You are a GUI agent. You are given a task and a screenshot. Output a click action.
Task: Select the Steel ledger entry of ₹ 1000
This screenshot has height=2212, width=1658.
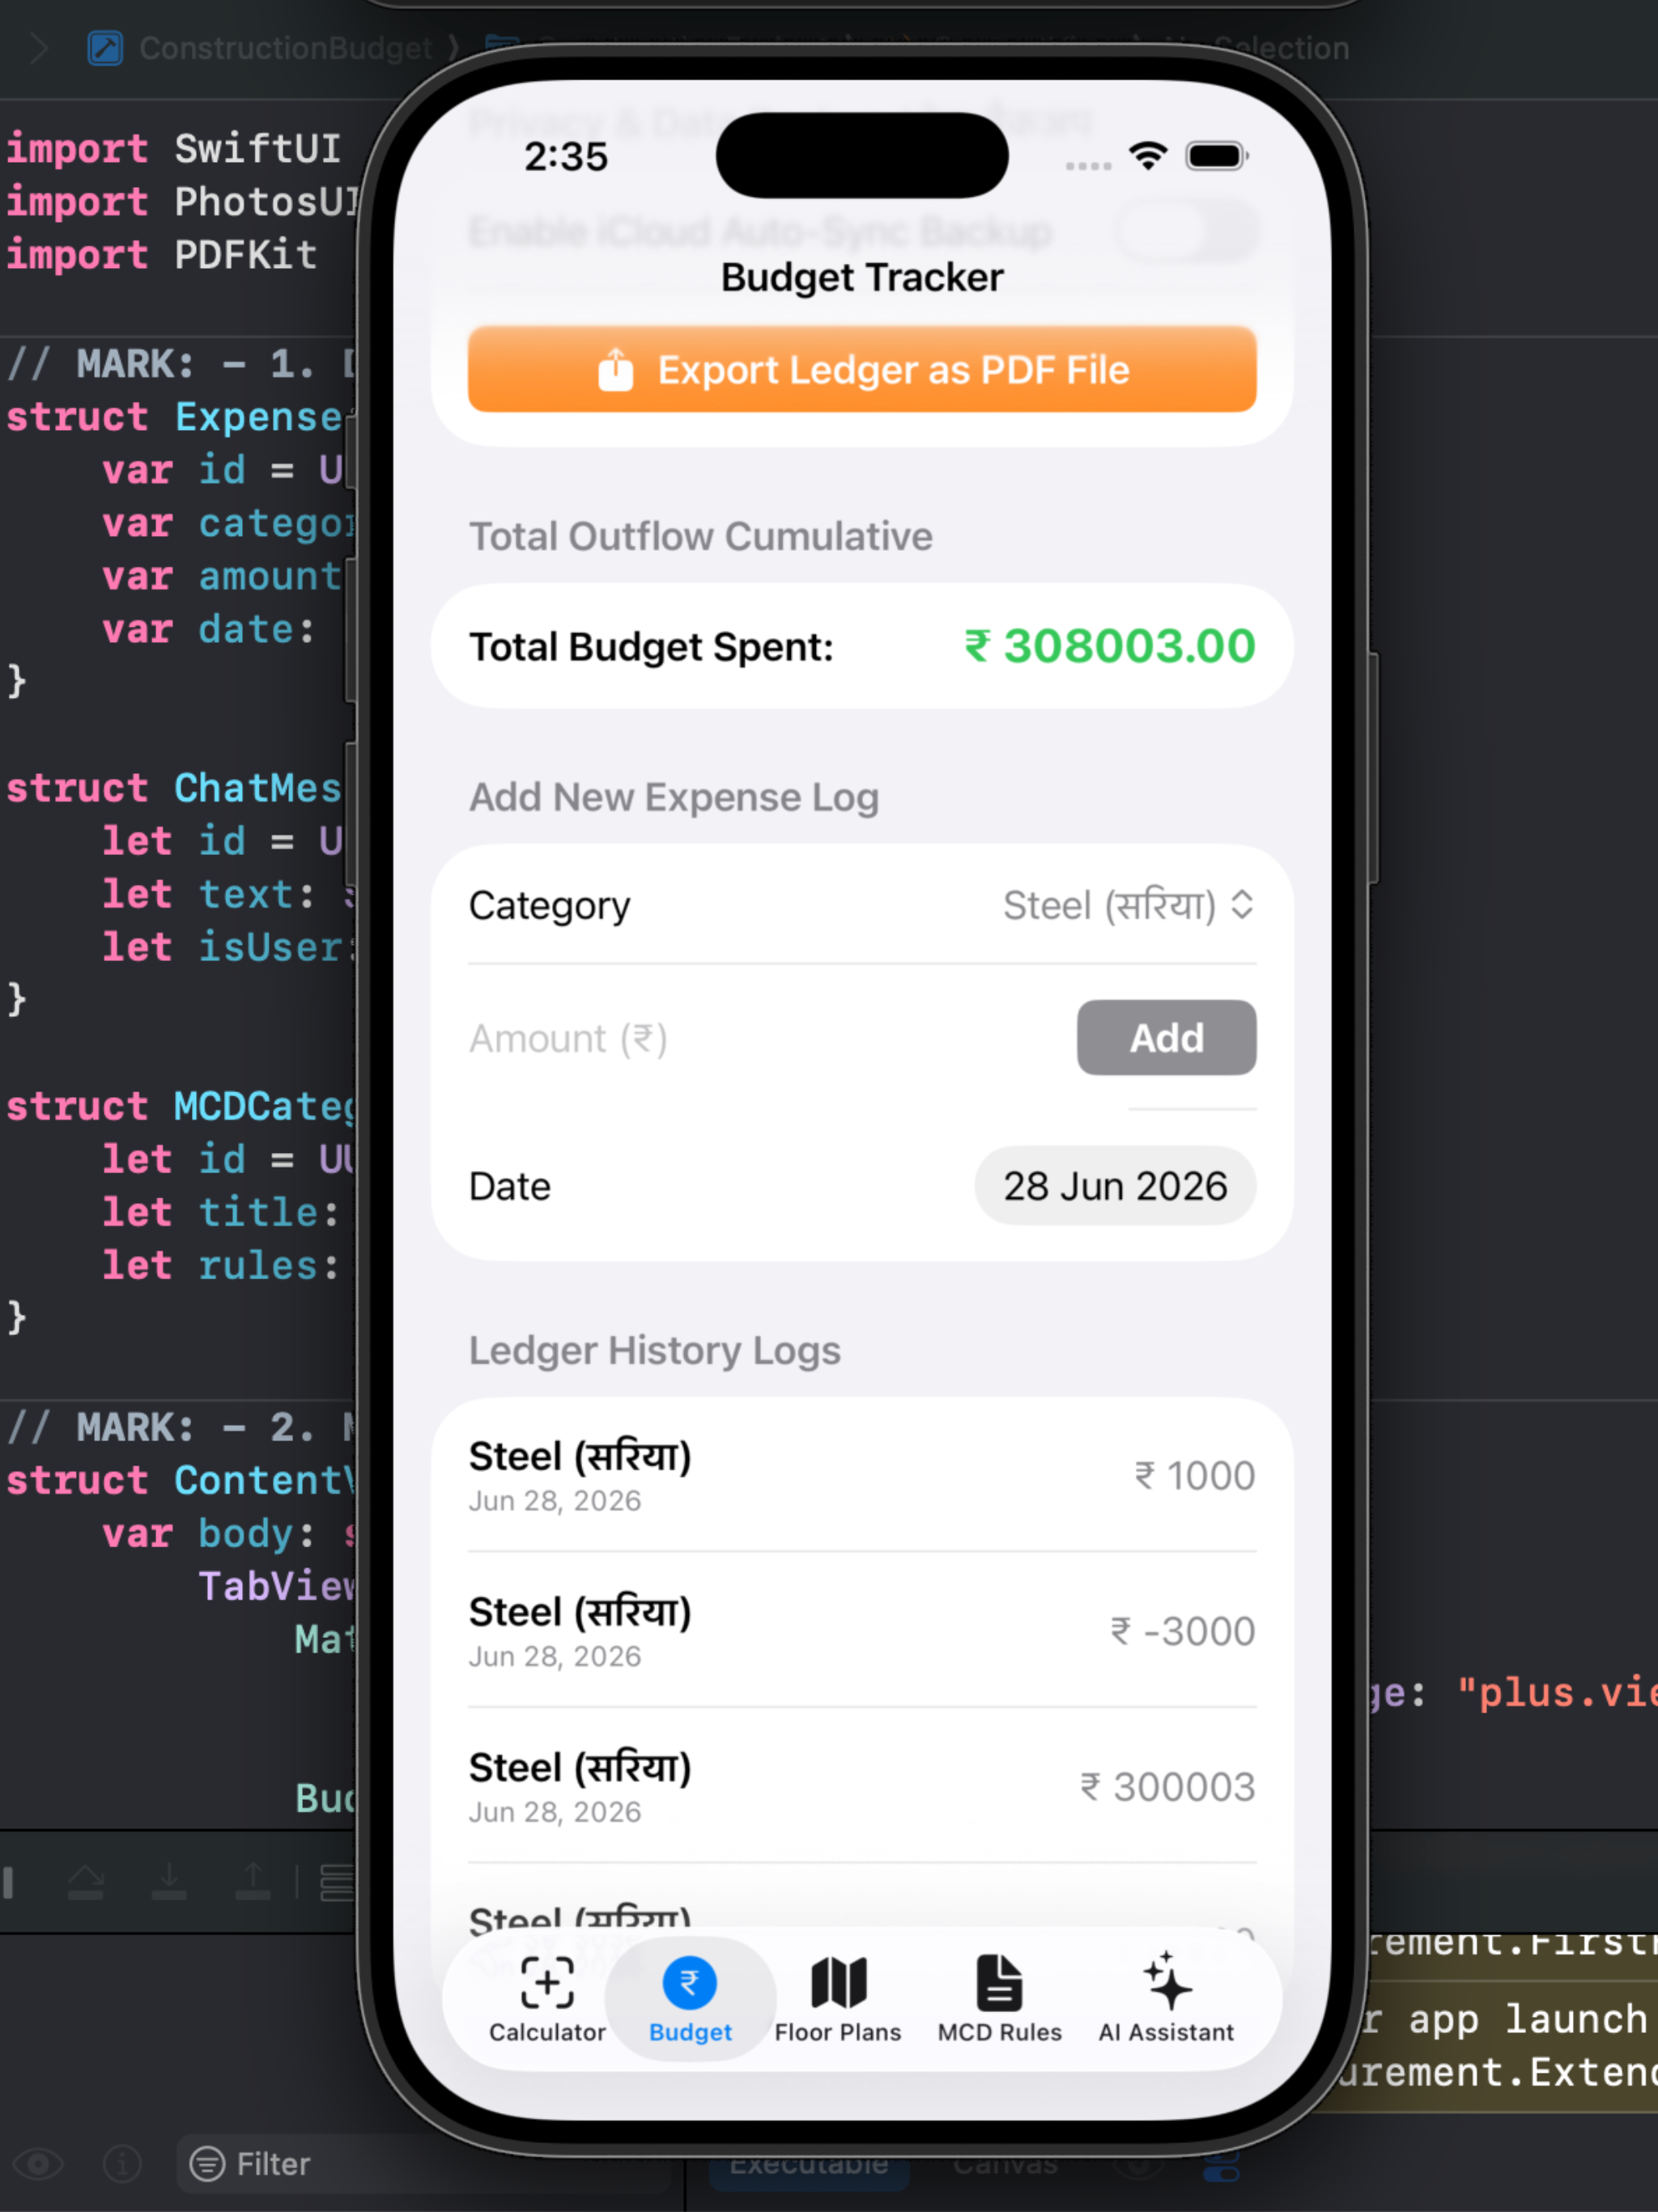[x=862, y=1476]
